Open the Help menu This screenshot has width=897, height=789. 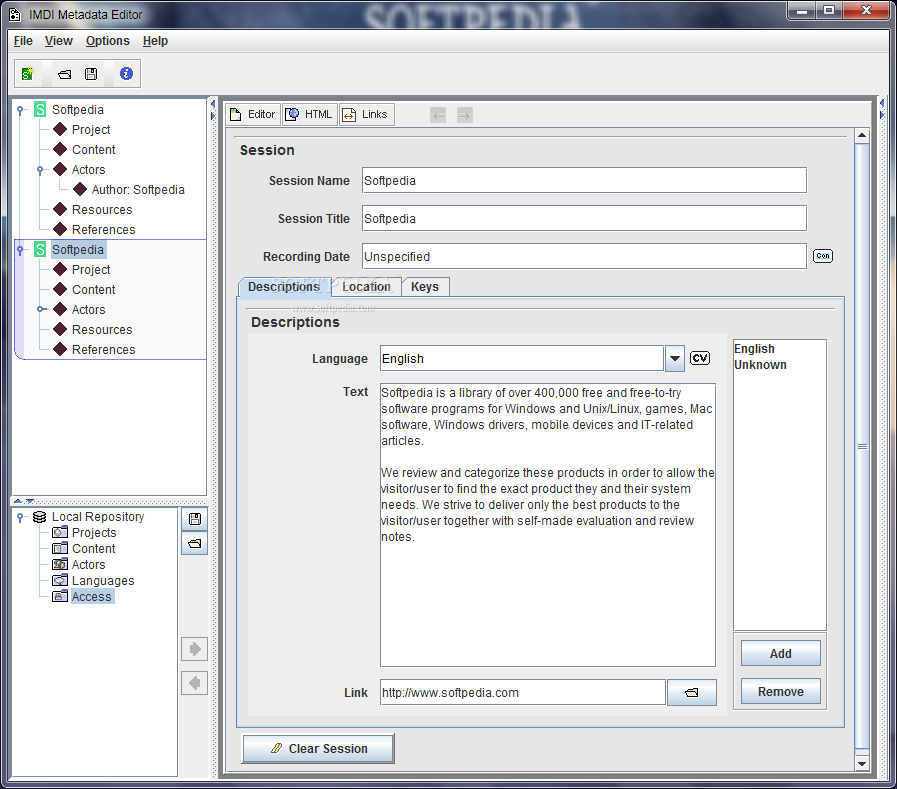coord(155,41)
